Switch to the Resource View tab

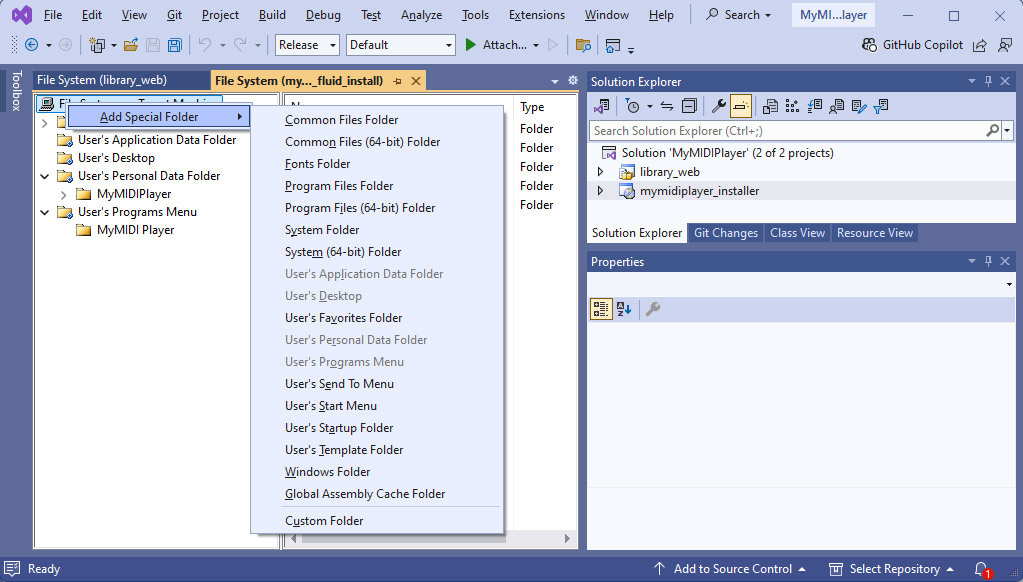875,233
